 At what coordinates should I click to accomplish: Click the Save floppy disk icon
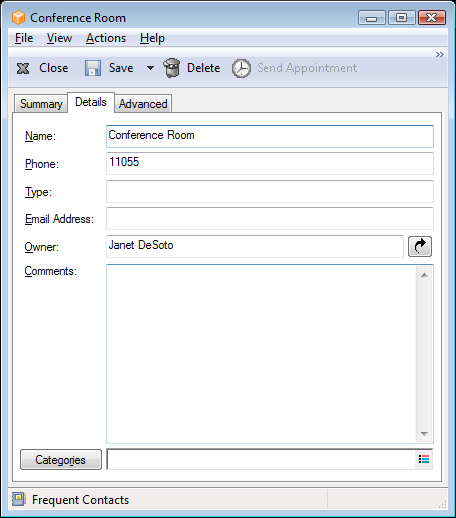click(x=93, y=68)
